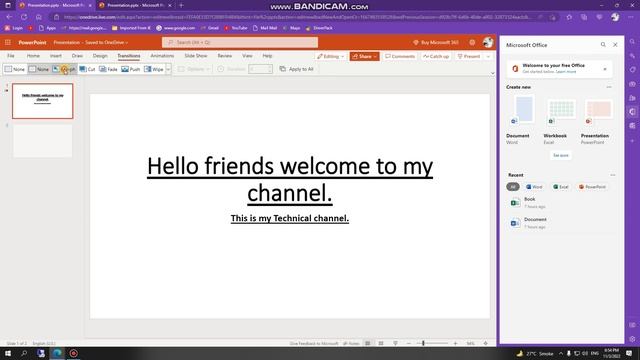Show All recent files filter
Viewport: 640px width, 360px height.
513,187
